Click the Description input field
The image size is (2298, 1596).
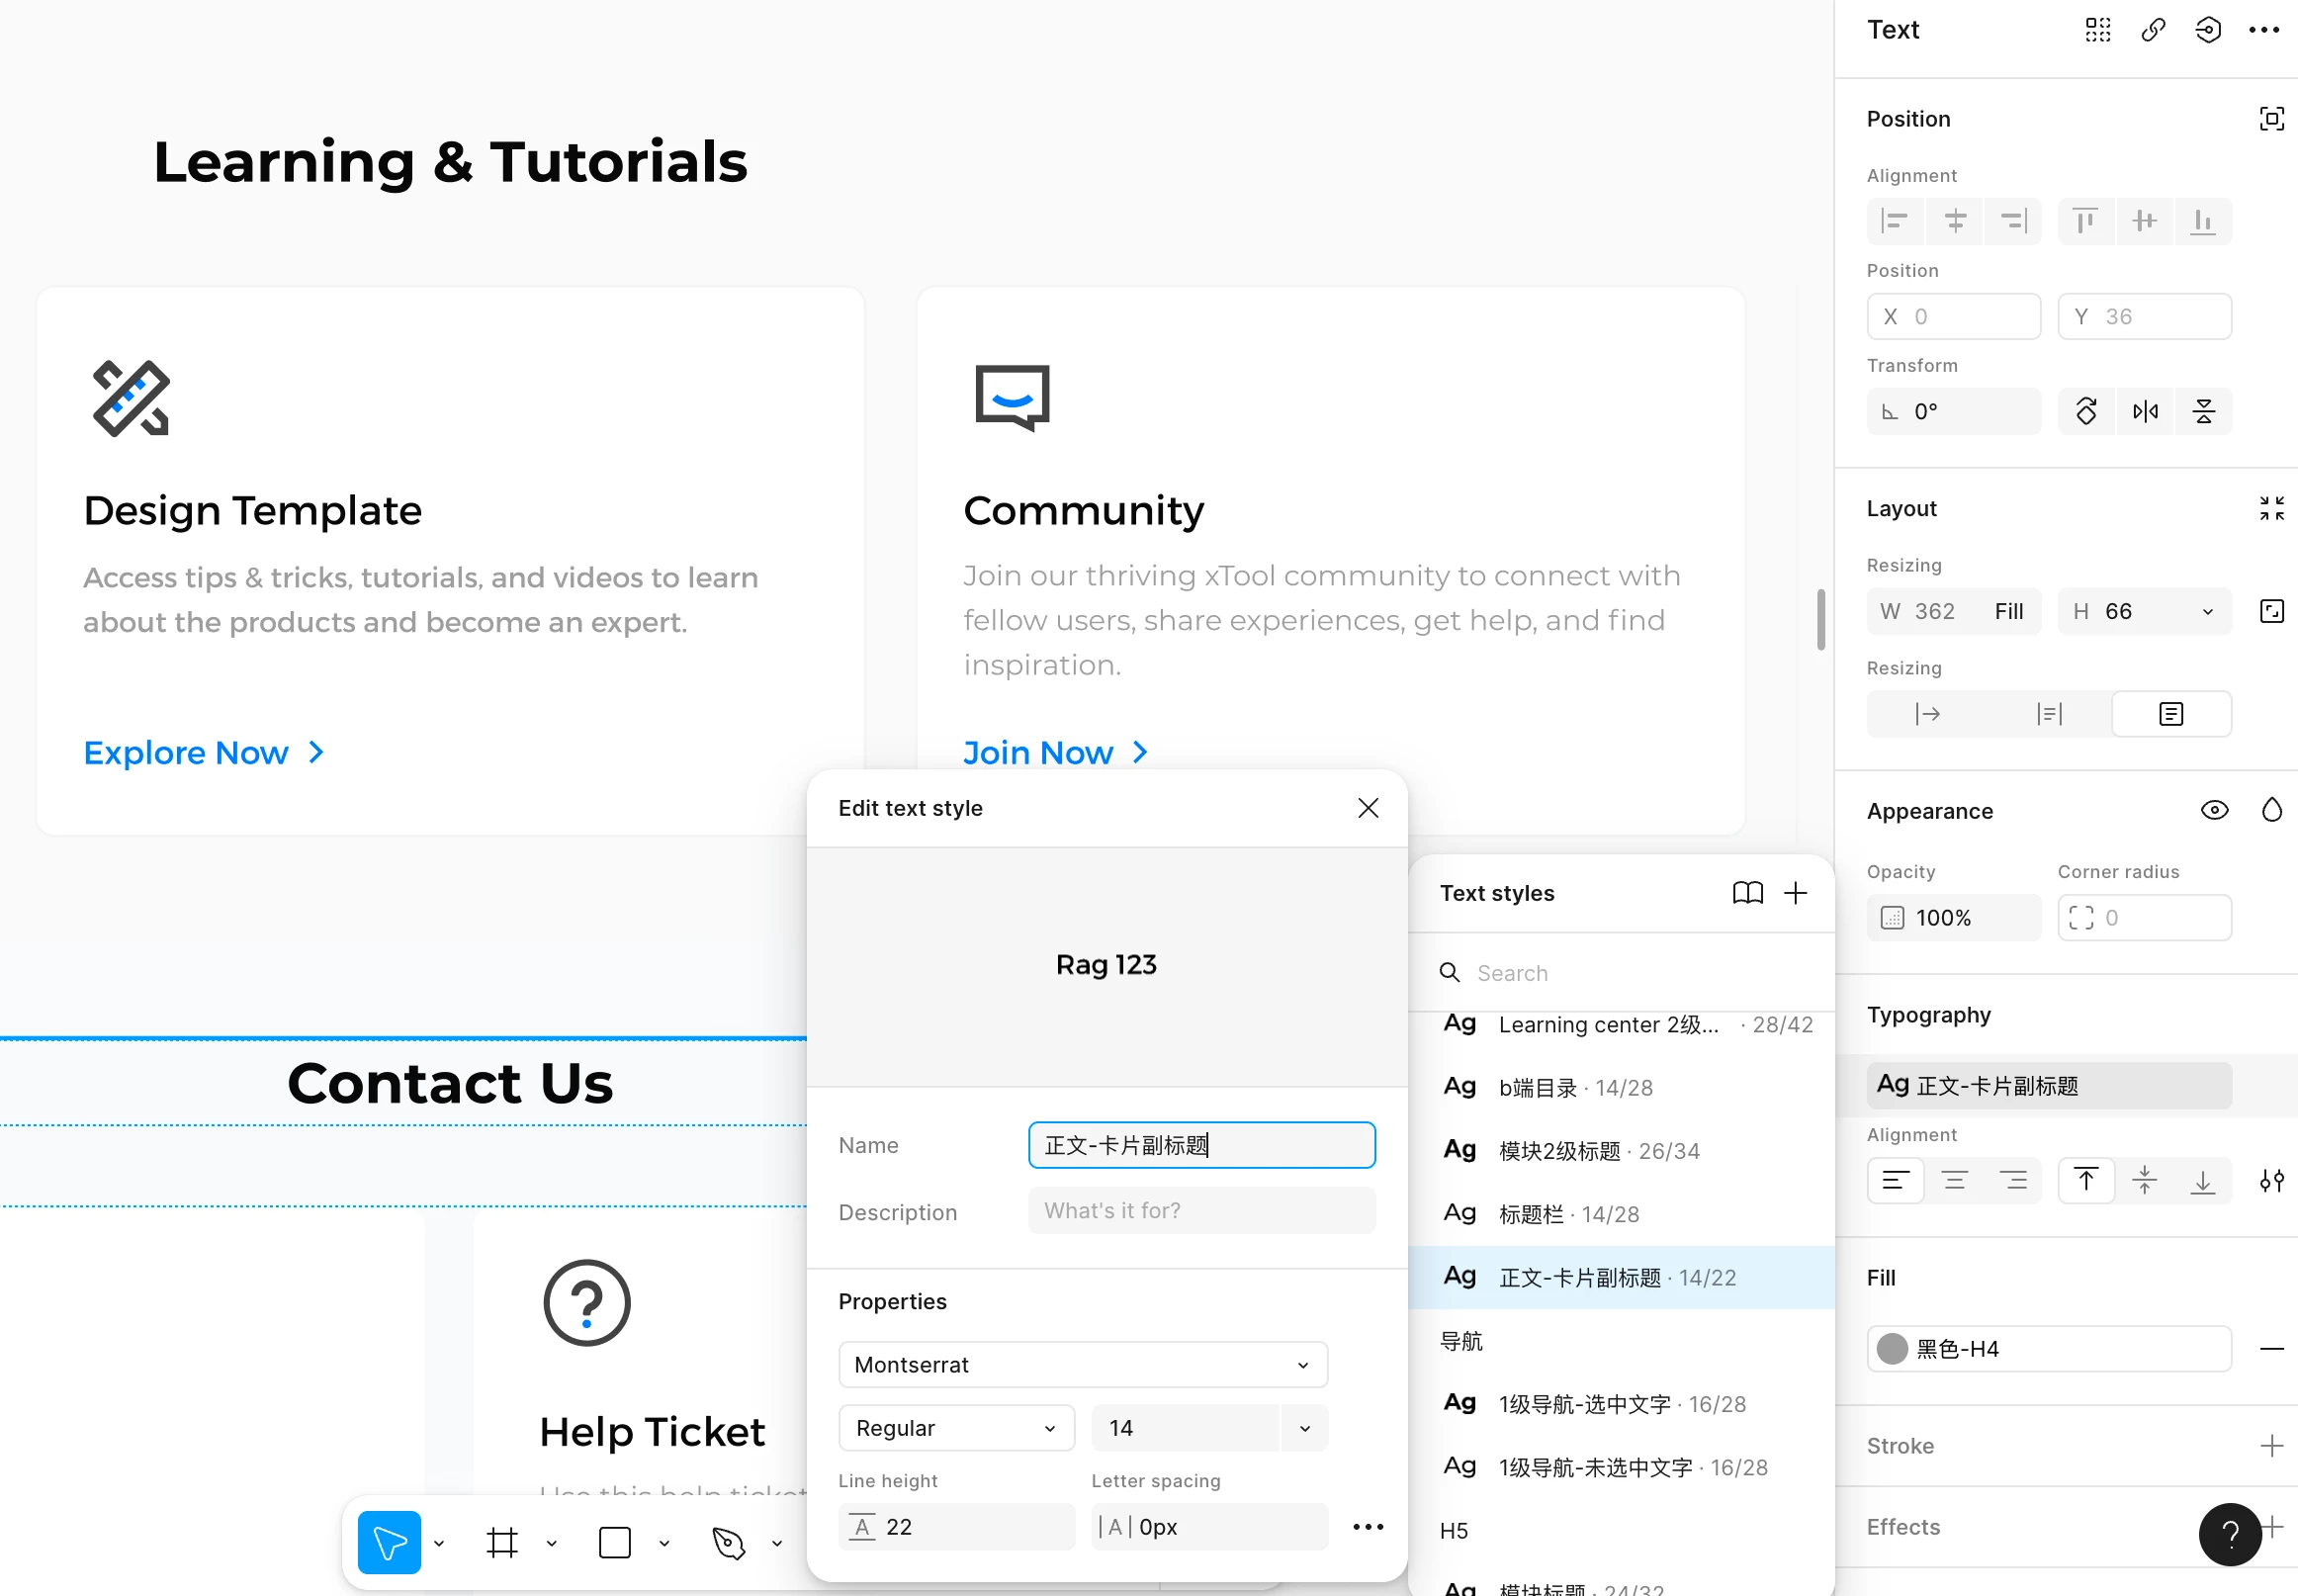tap(1201, 1211)
